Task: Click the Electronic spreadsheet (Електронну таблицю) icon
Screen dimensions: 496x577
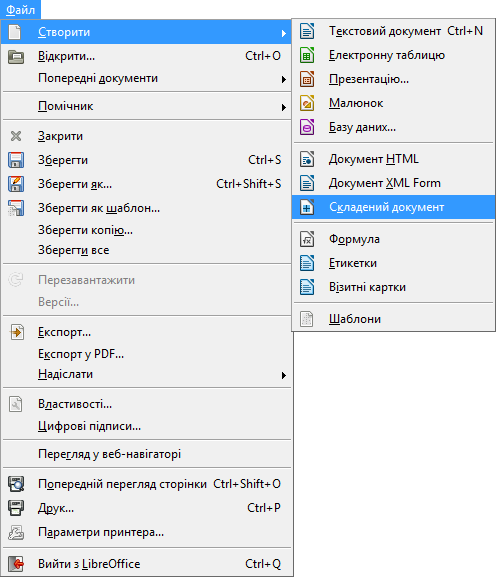Action: click(x=307, y=55)
